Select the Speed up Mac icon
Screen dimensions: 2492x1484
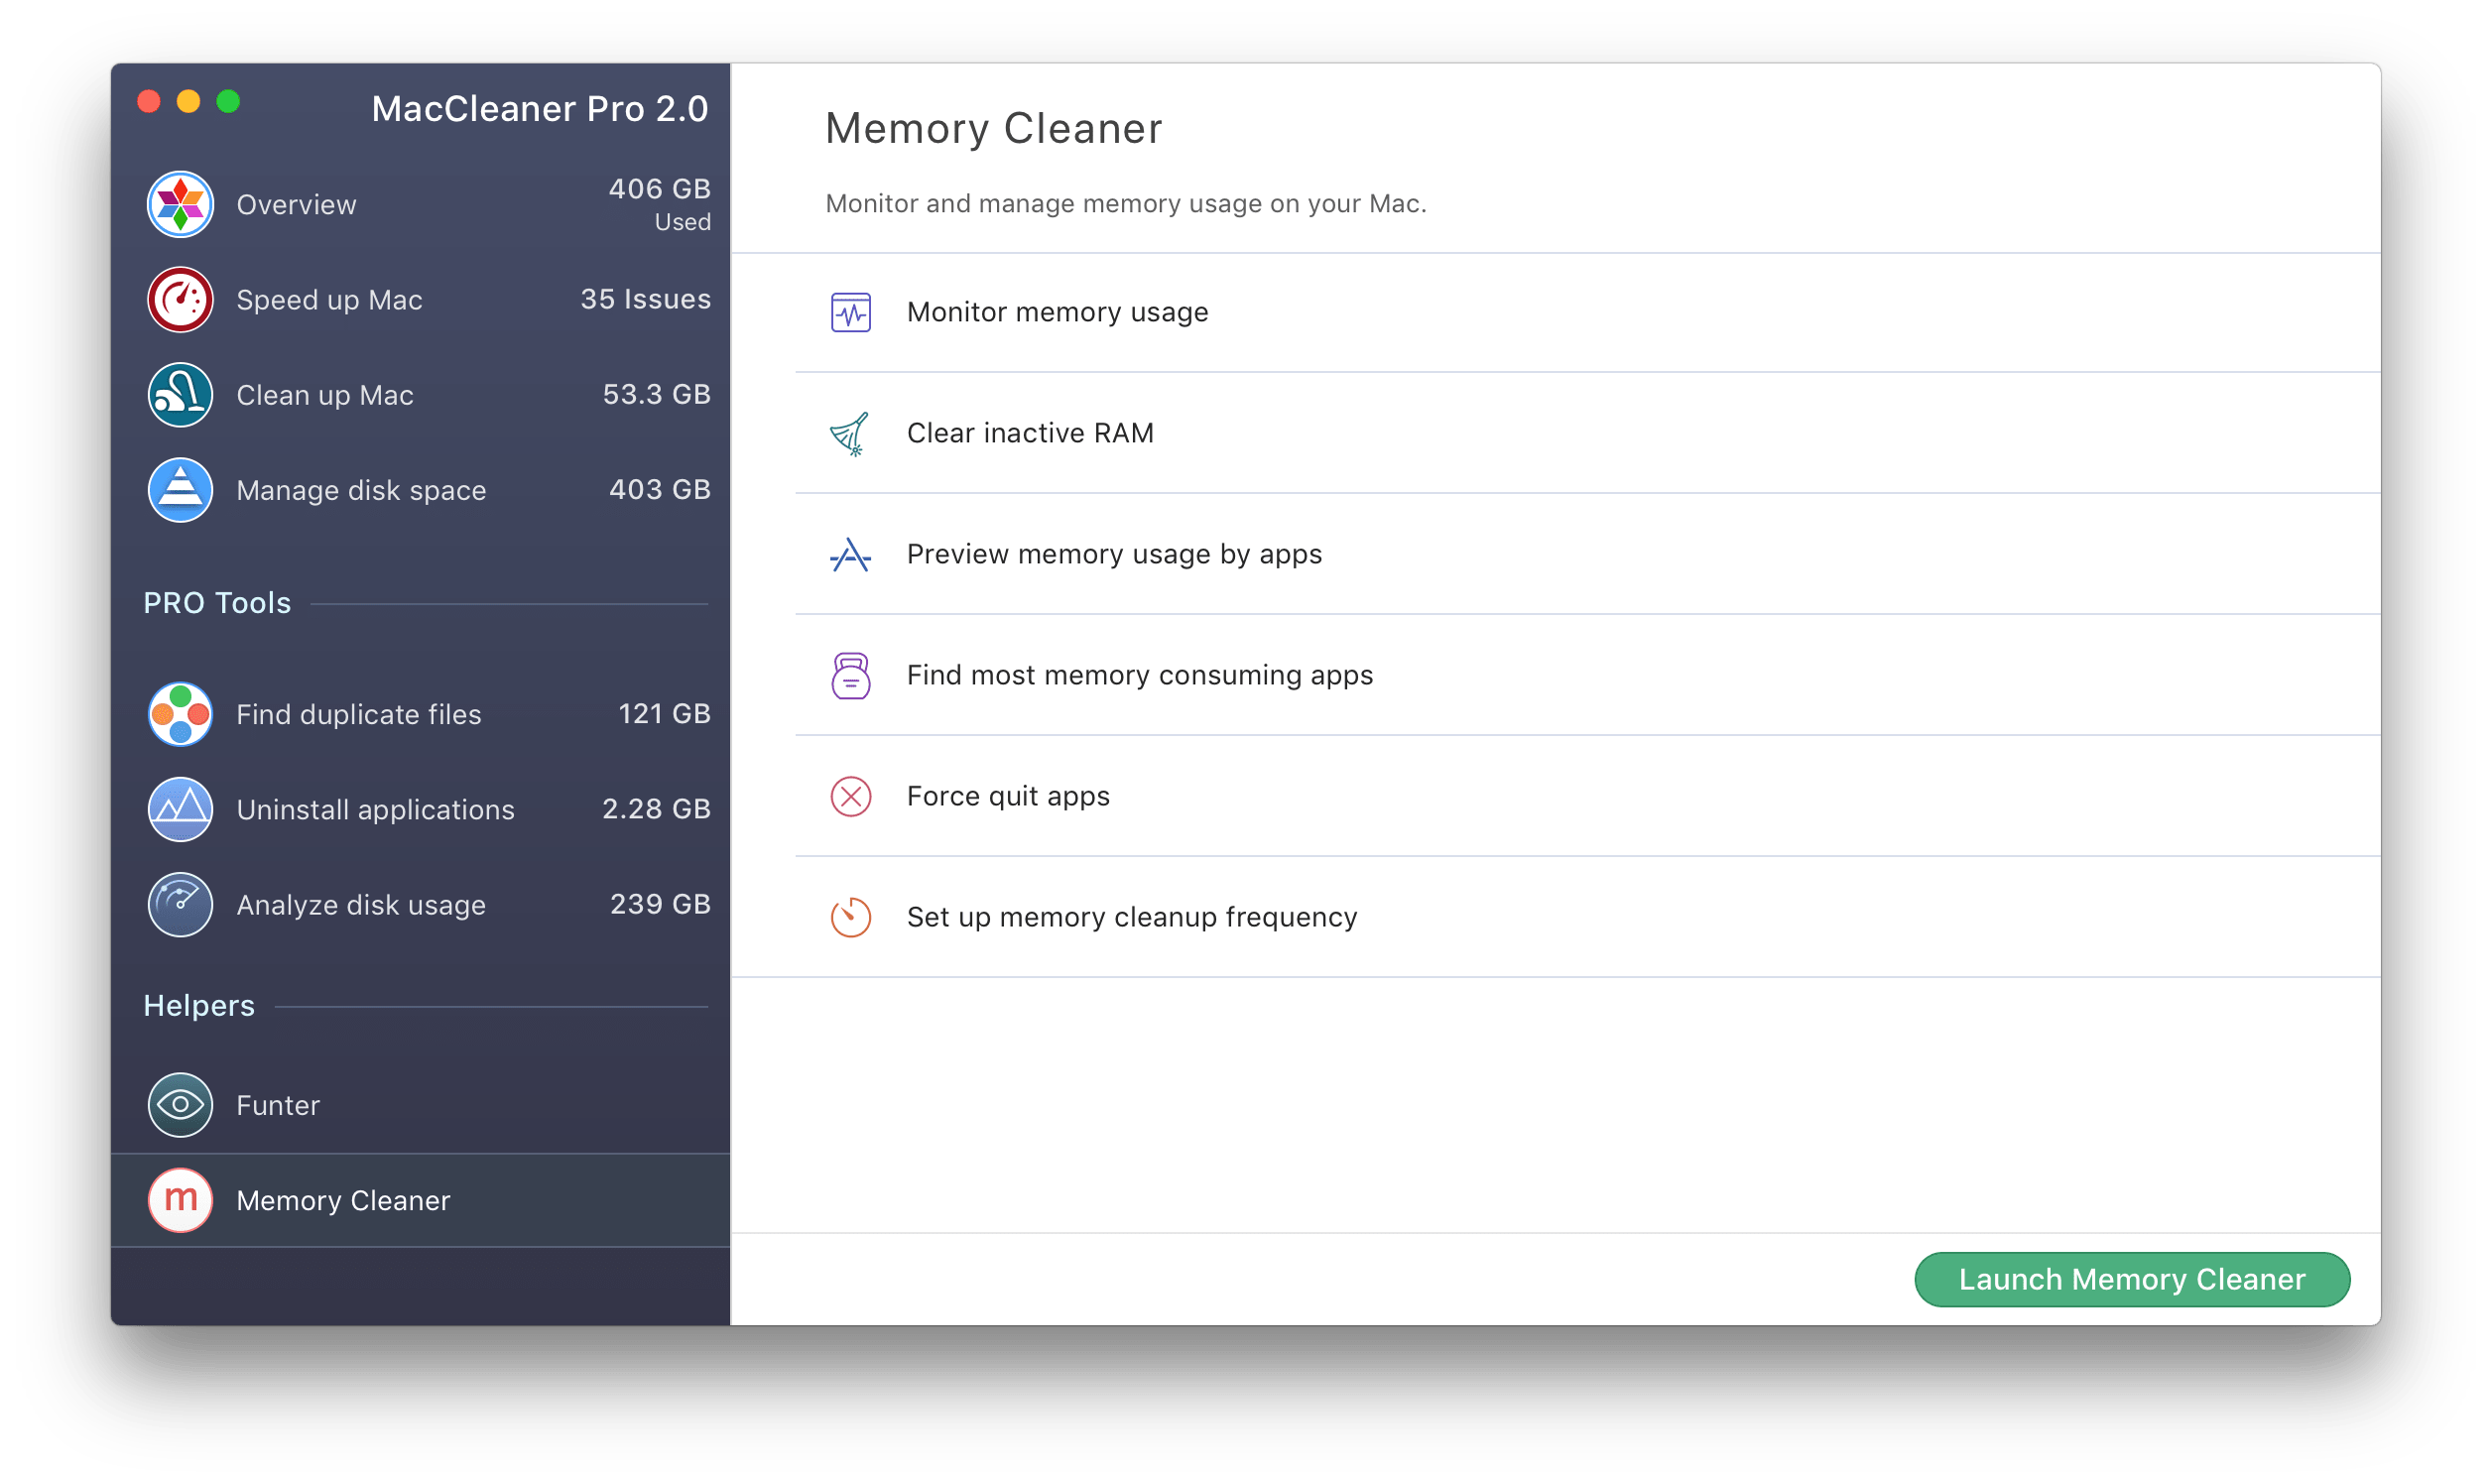(x=181, y=297)
